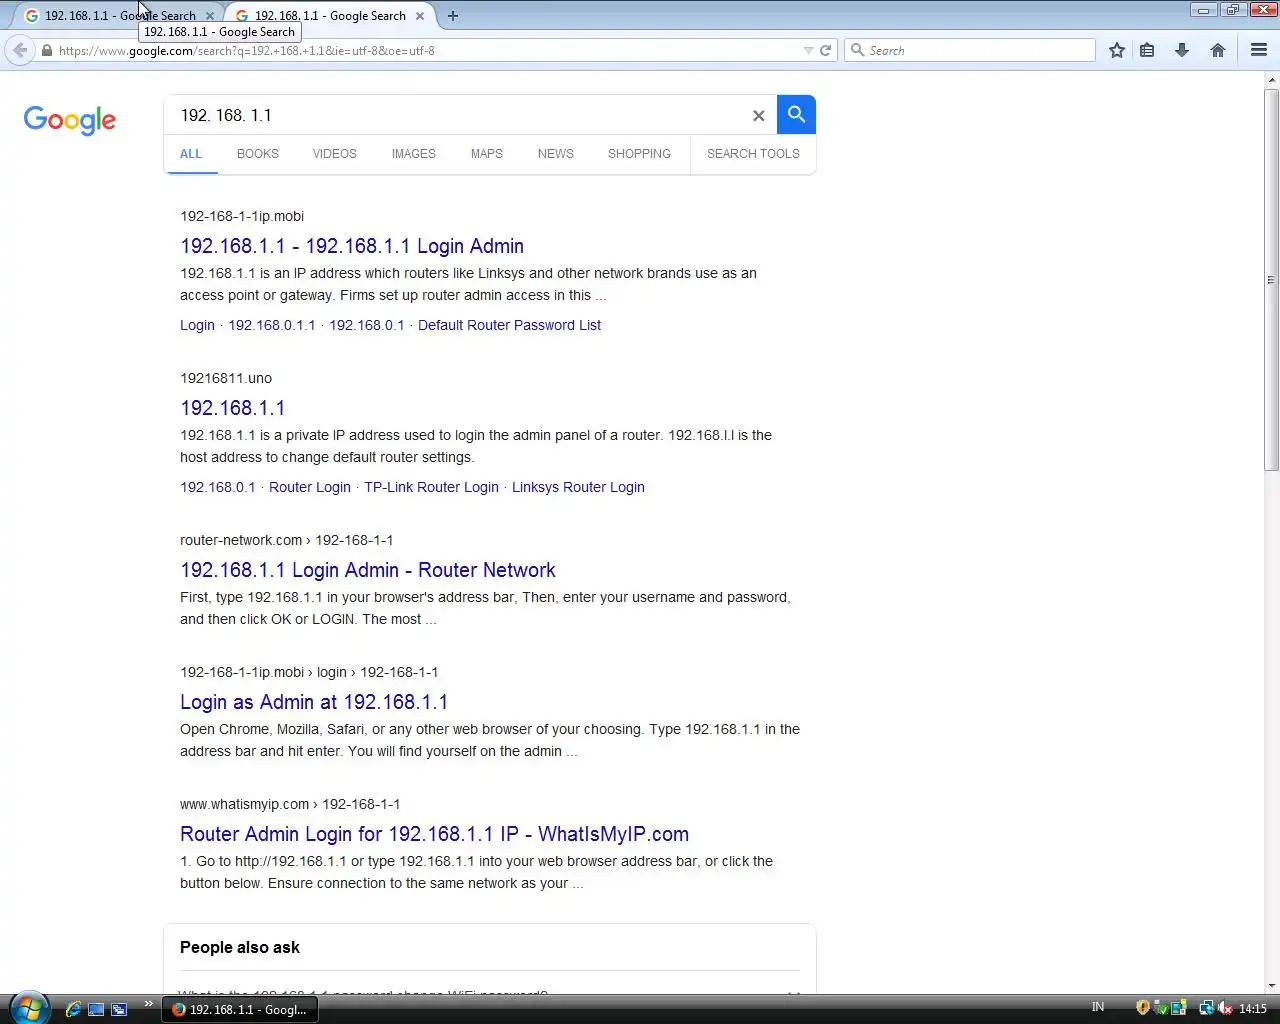Click Firefox taskbar button '192.168.1.1 - Googl...'

point(240,1009)
